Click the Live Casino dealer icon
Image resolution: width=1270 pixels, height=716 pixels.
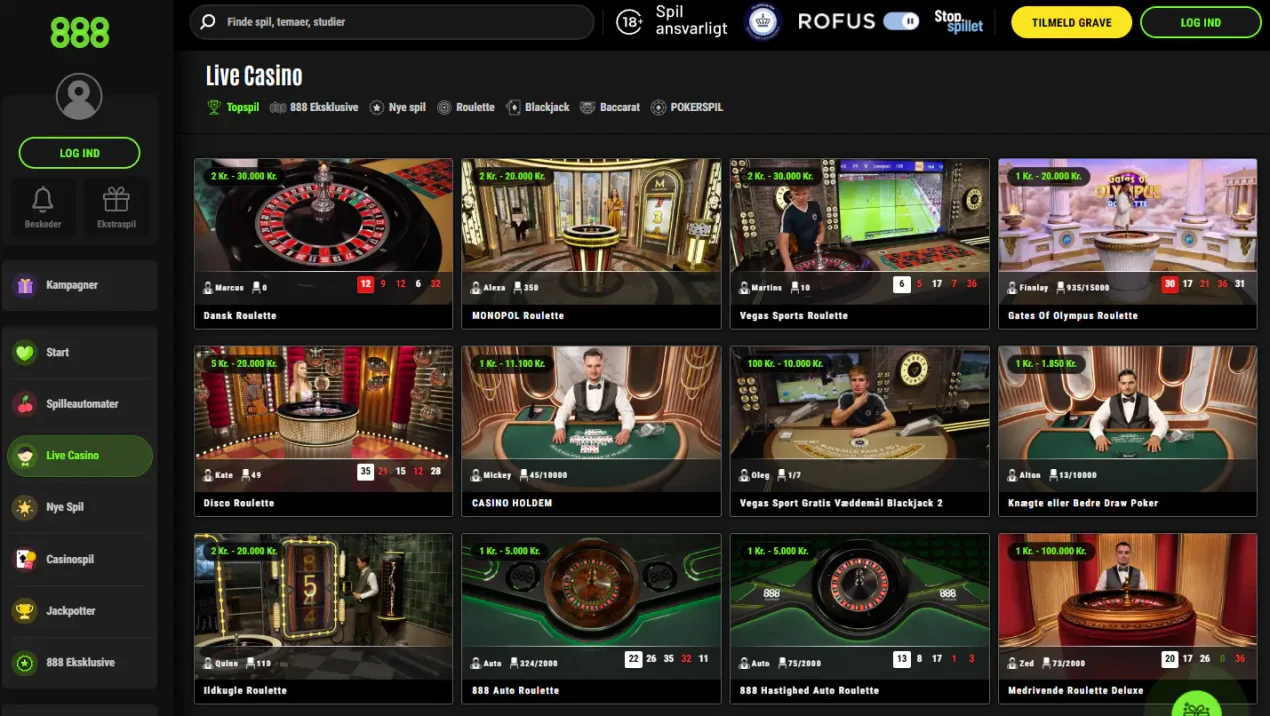click(25, 456)
